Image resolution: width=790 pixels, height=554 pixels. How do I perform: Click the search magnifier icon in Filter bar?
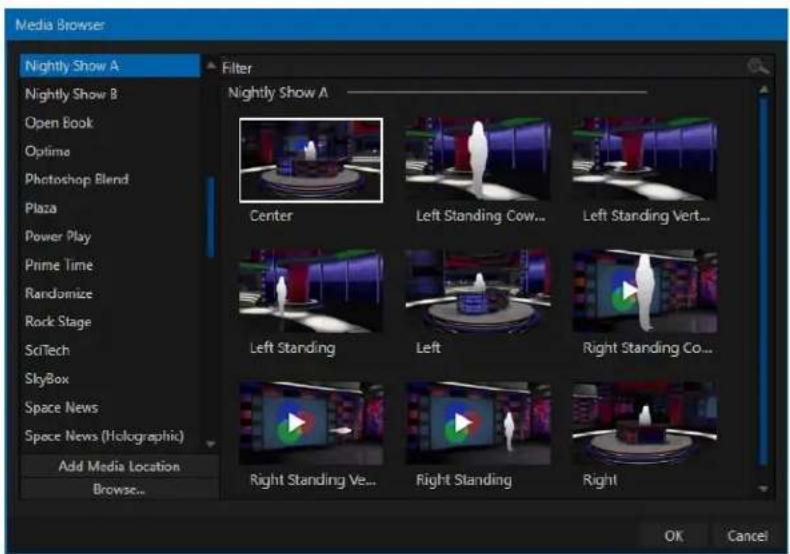(758, 66)
